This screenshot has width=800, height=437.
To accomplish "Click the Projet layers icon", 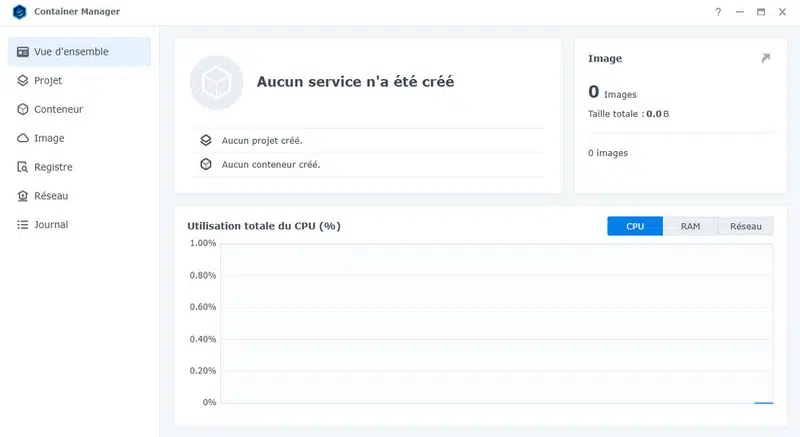I will pos(23,81).
